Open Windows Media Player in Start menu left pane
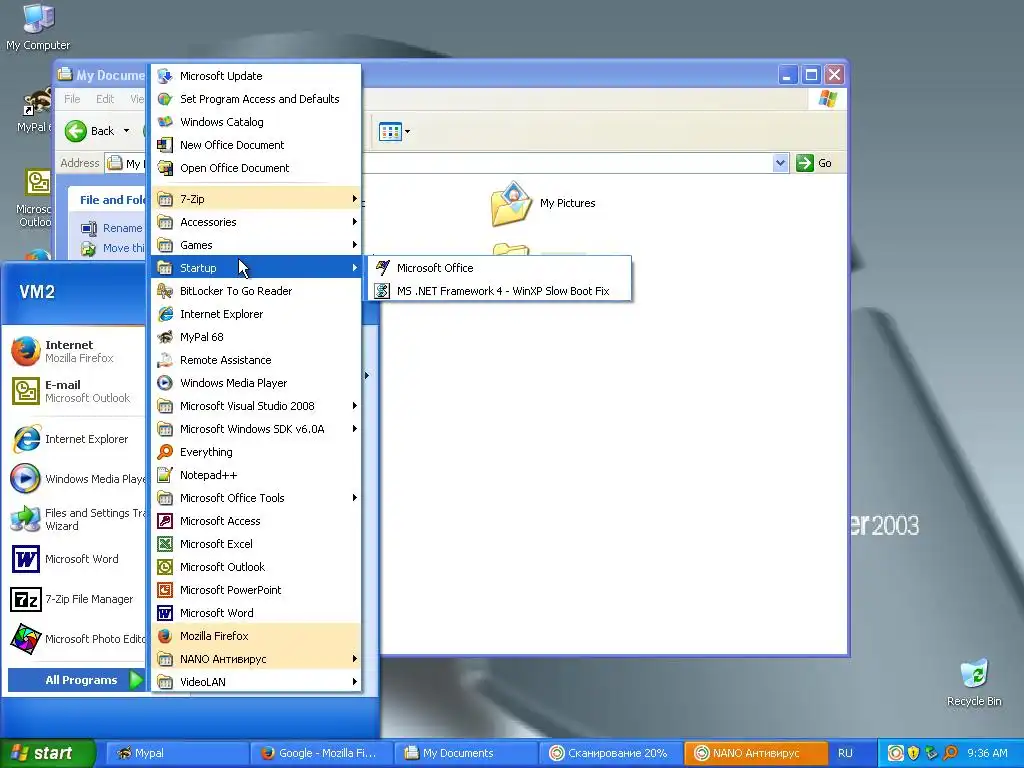Viewport: 1024px width, 768px height. point(77,479)
